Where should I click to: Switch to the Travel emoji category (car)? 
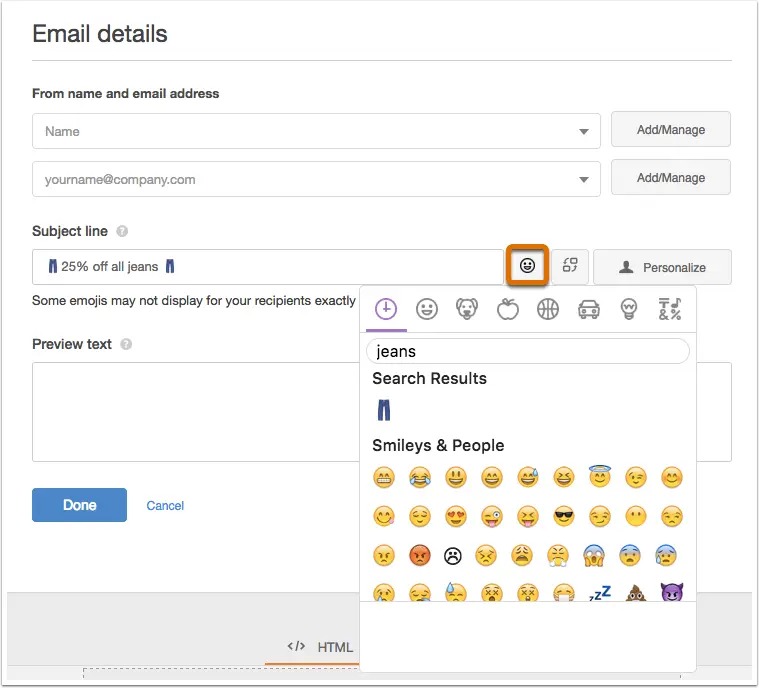point(589,309)
